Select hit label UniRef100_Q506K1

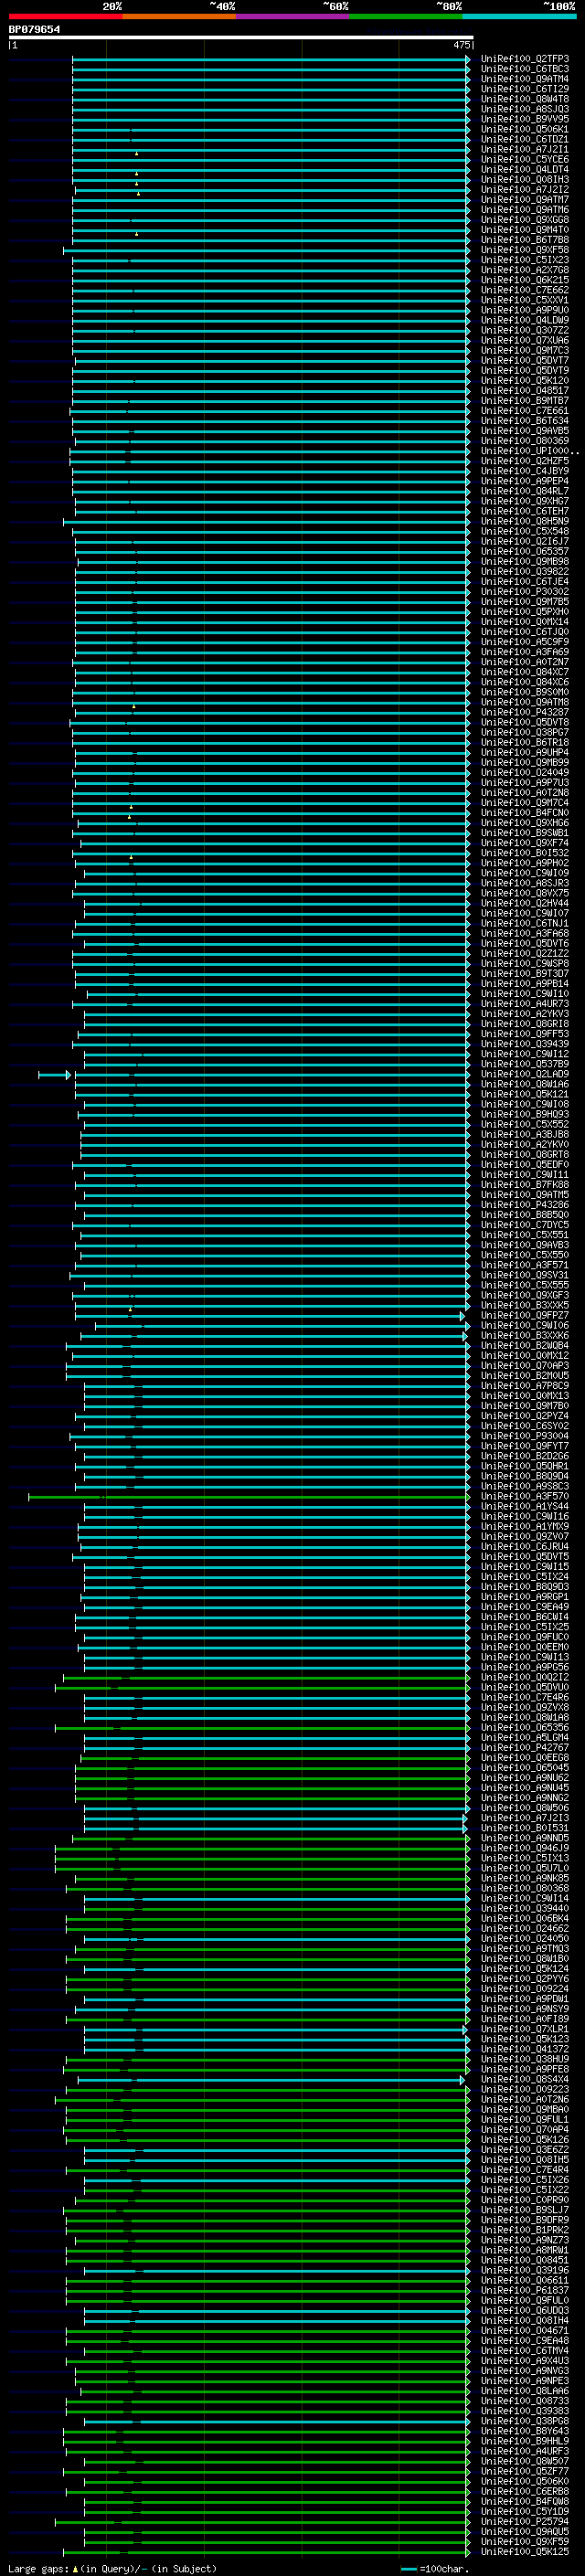(524, 129)
